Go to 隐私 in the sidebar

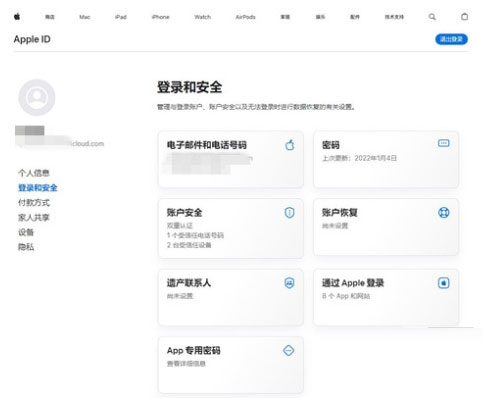point(26,247)
